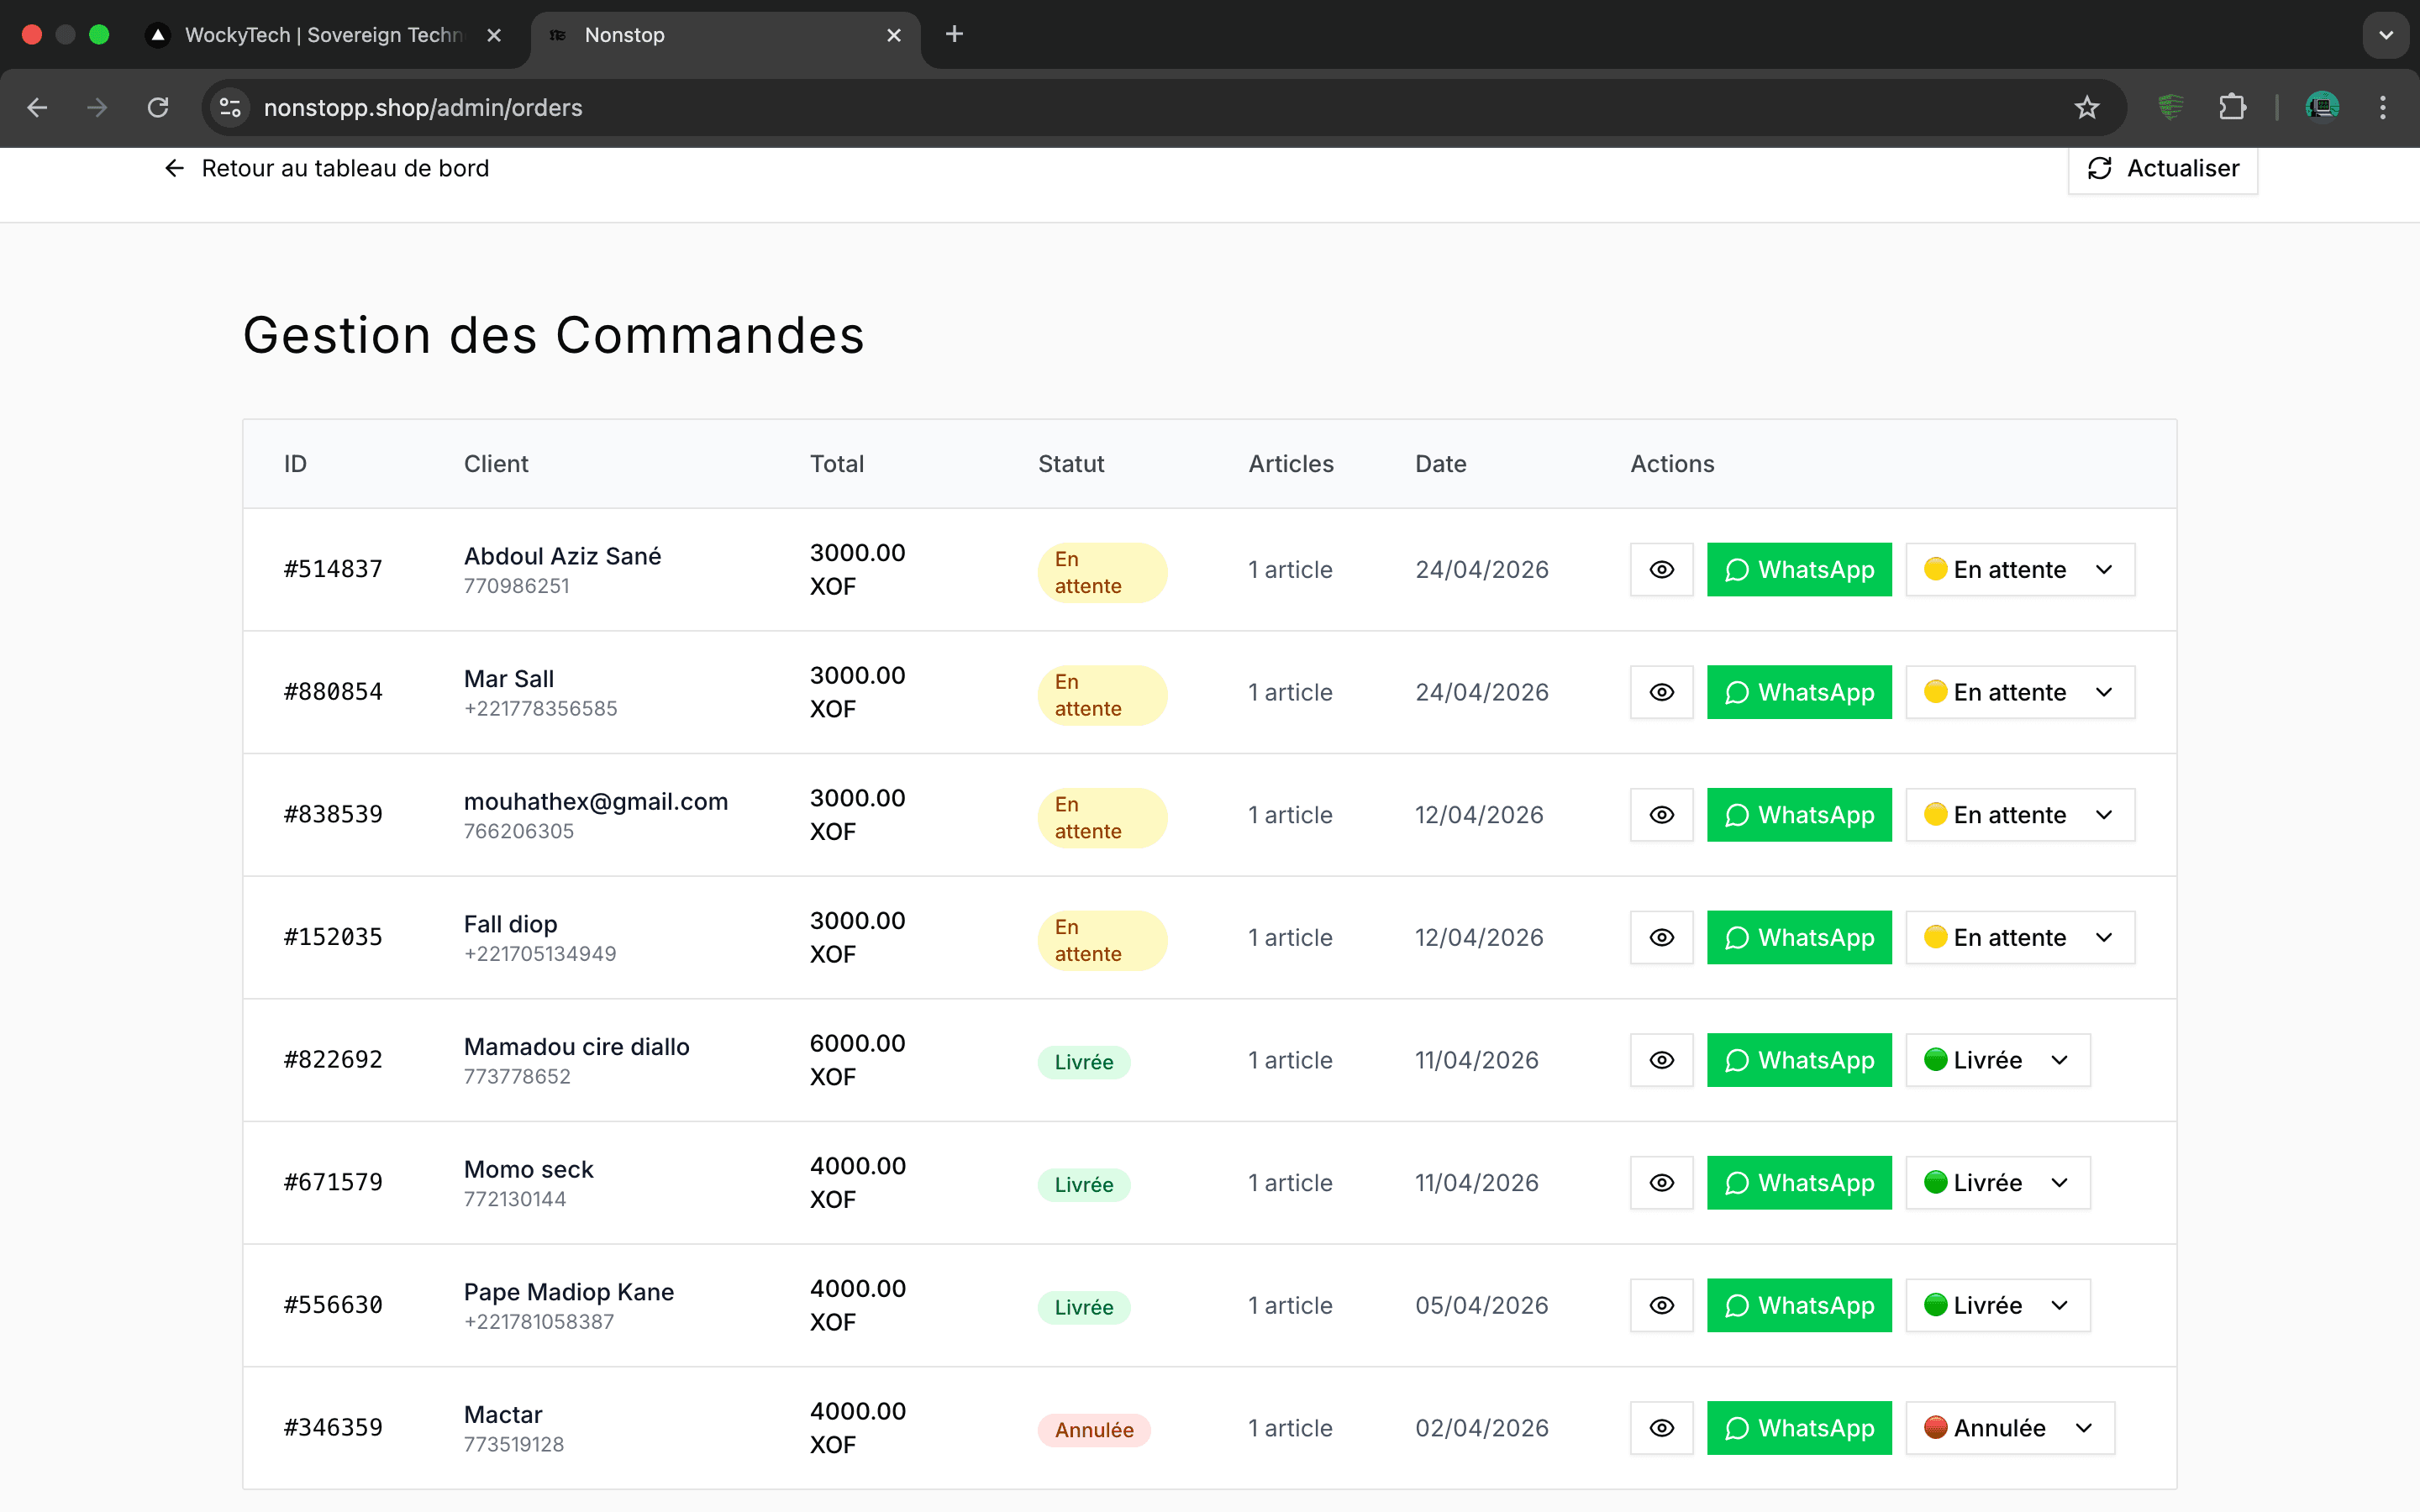Contact Momo seck via WhatsApp

[x=1799, y=1183]
